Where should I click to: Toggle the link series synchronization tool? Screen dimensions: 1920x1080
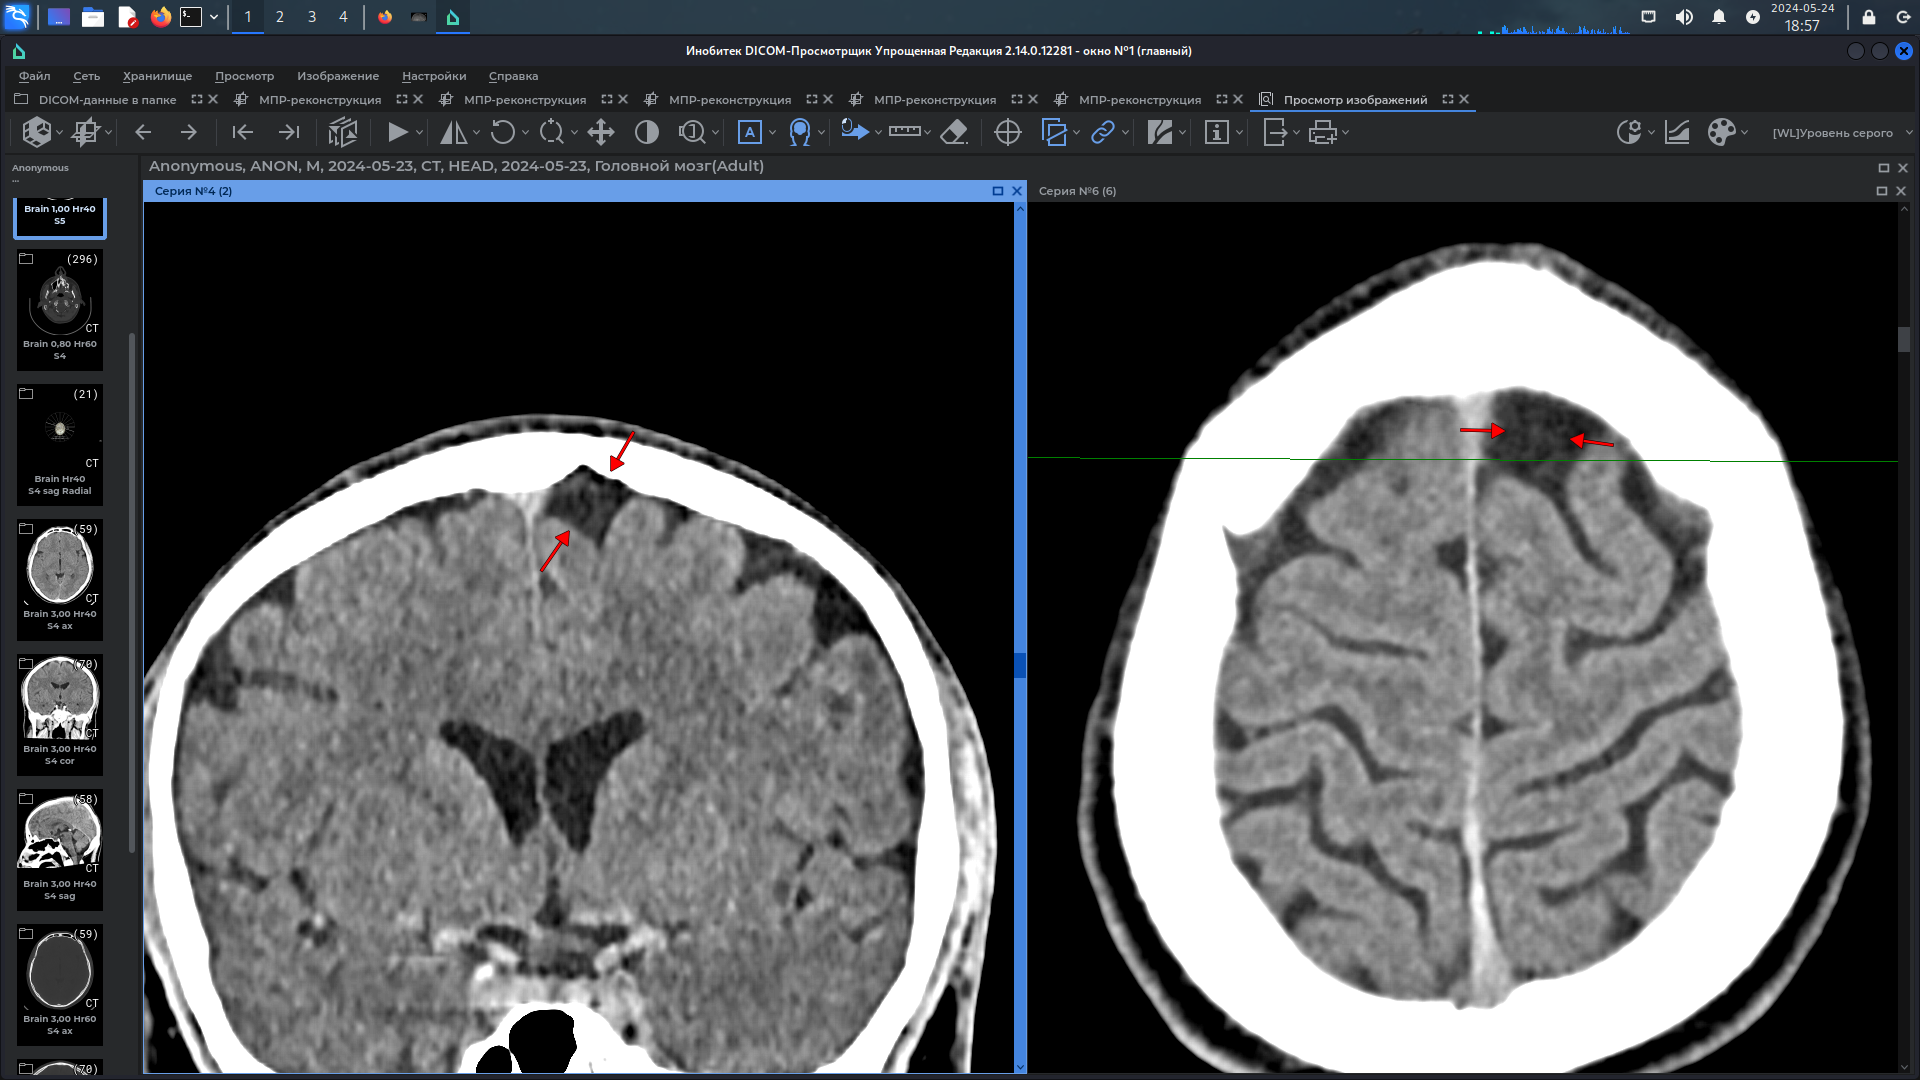coord(1102,132)
